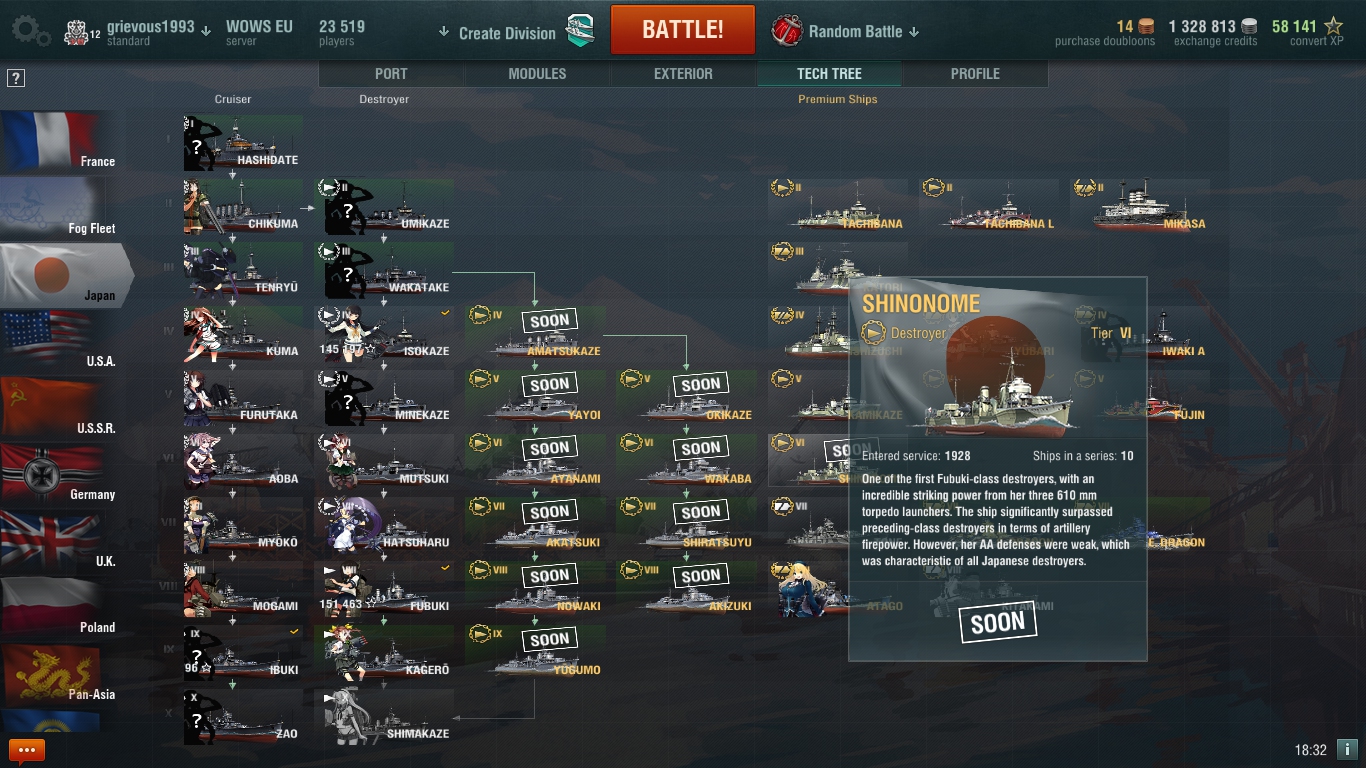Expand the grievous1993 account dropdown
Screen dimensions: 1366x768
click(x=205, y=30)
